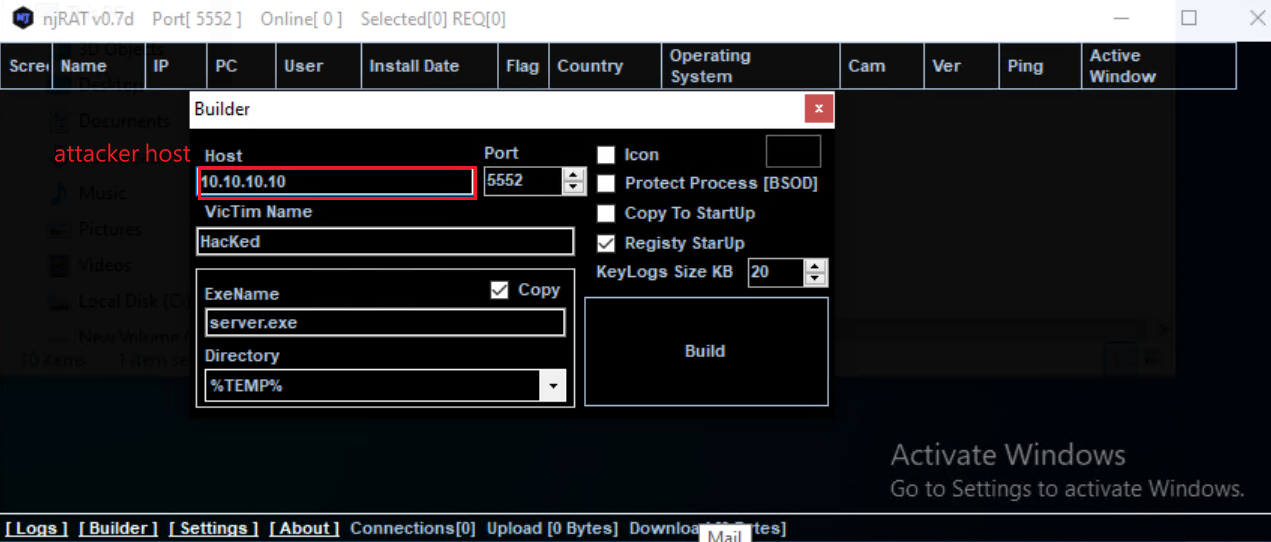The height and width of the screenshot is (542, 1271).
Task: Click the Install Date column header
Action: (414, 66)
